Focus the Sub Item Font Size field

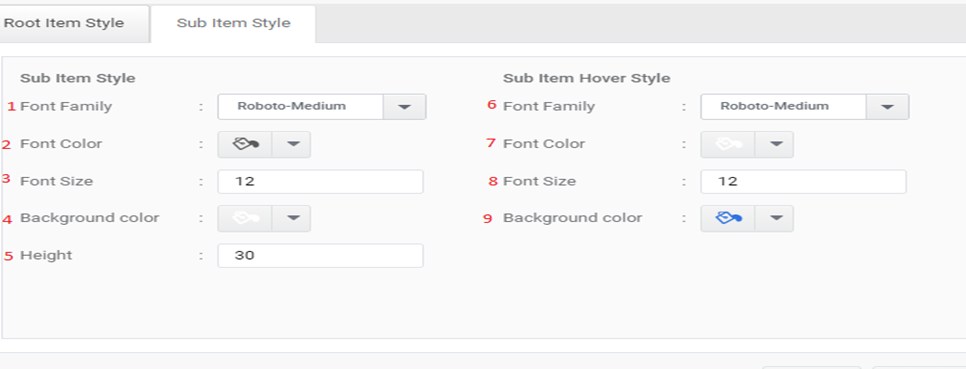coord(320,182)
